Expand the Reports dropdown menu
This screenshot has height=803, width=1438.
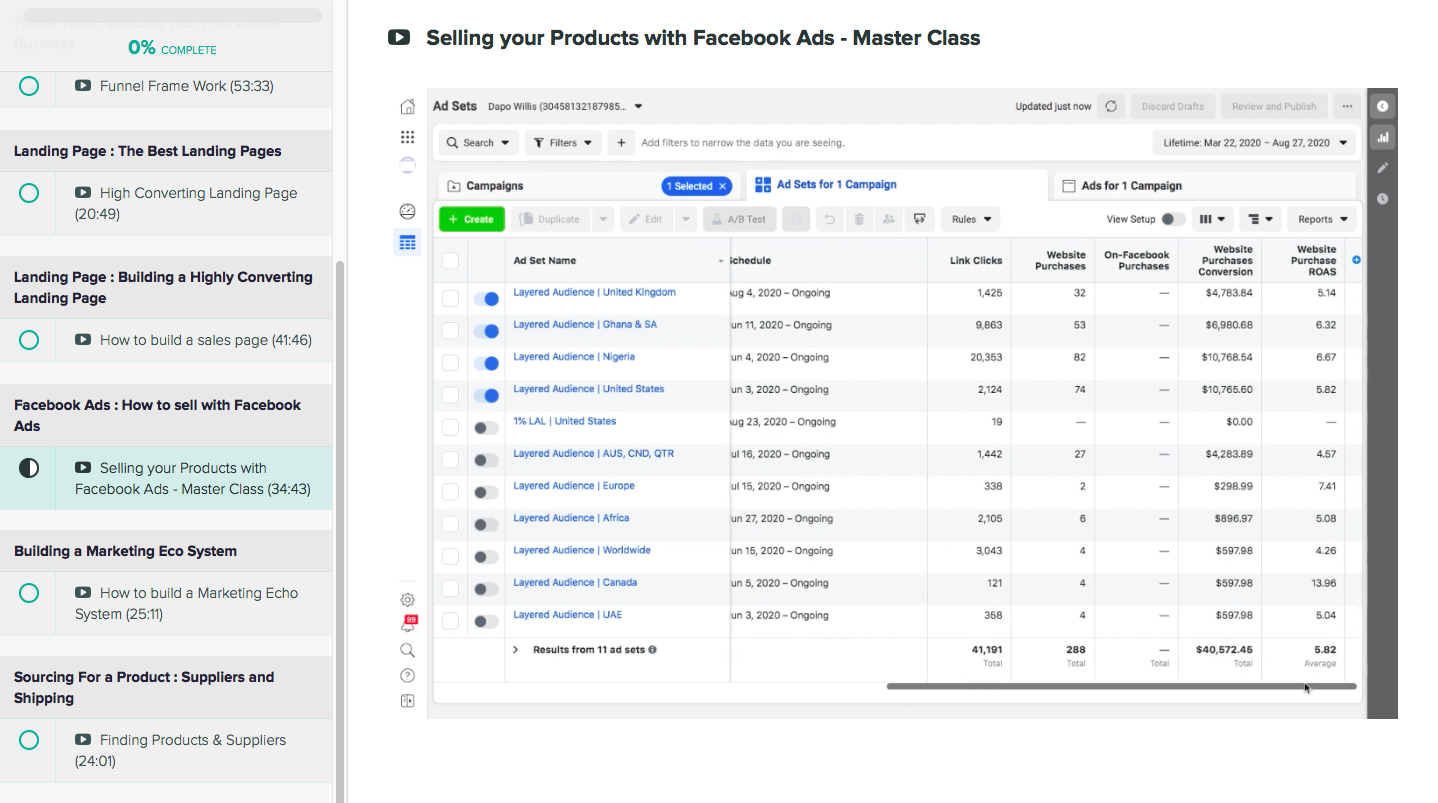click(x=1322, y=219)
